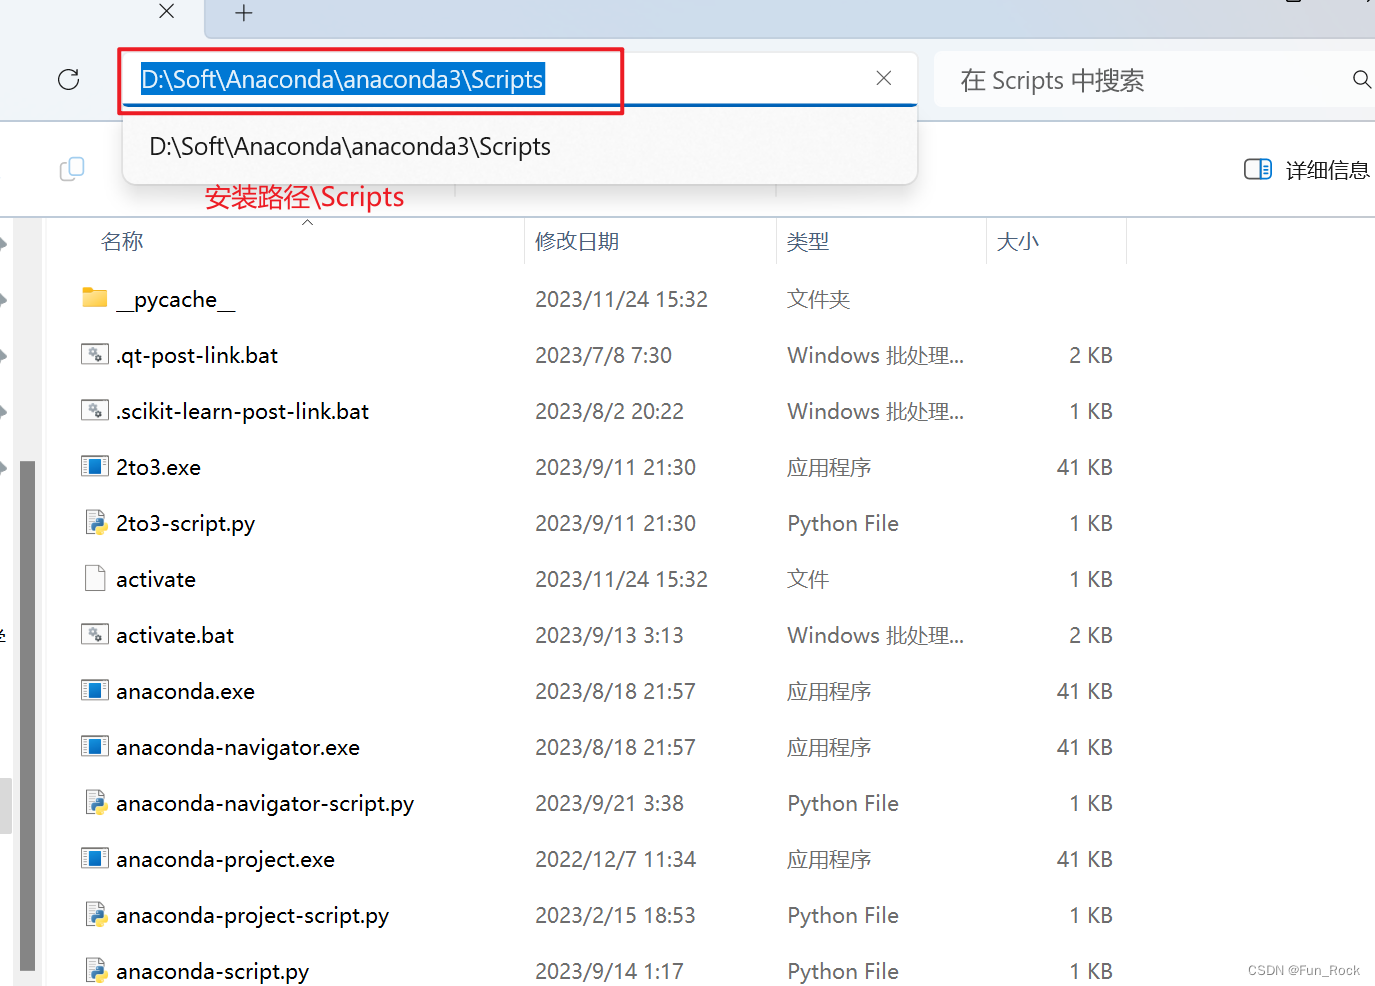Click size 2 KB in activate.bat row

(x=1091, y=635)
